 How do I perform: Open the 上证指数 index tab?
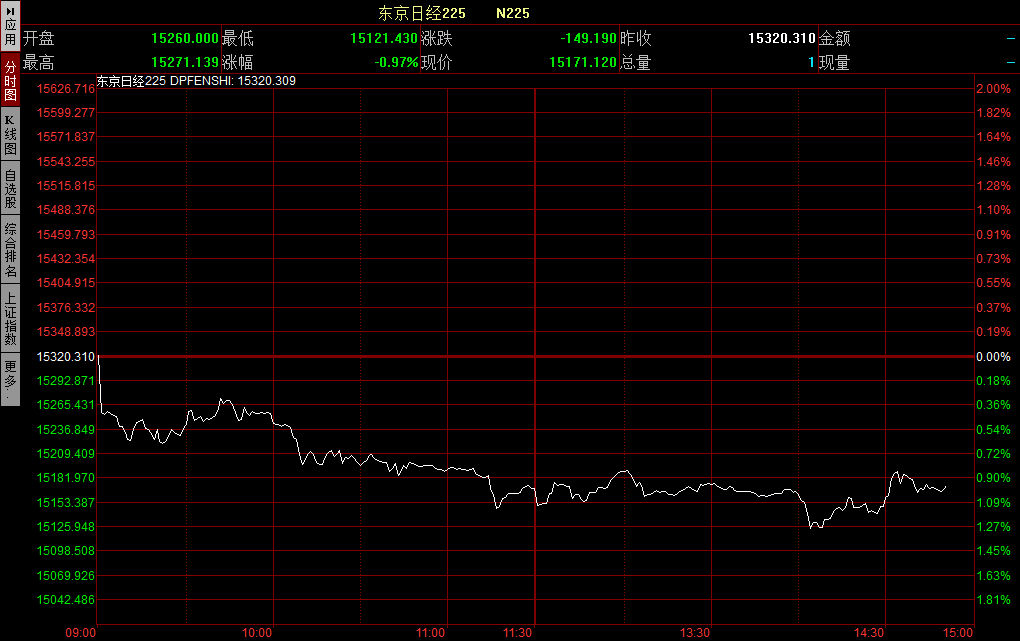click(10, 318)
